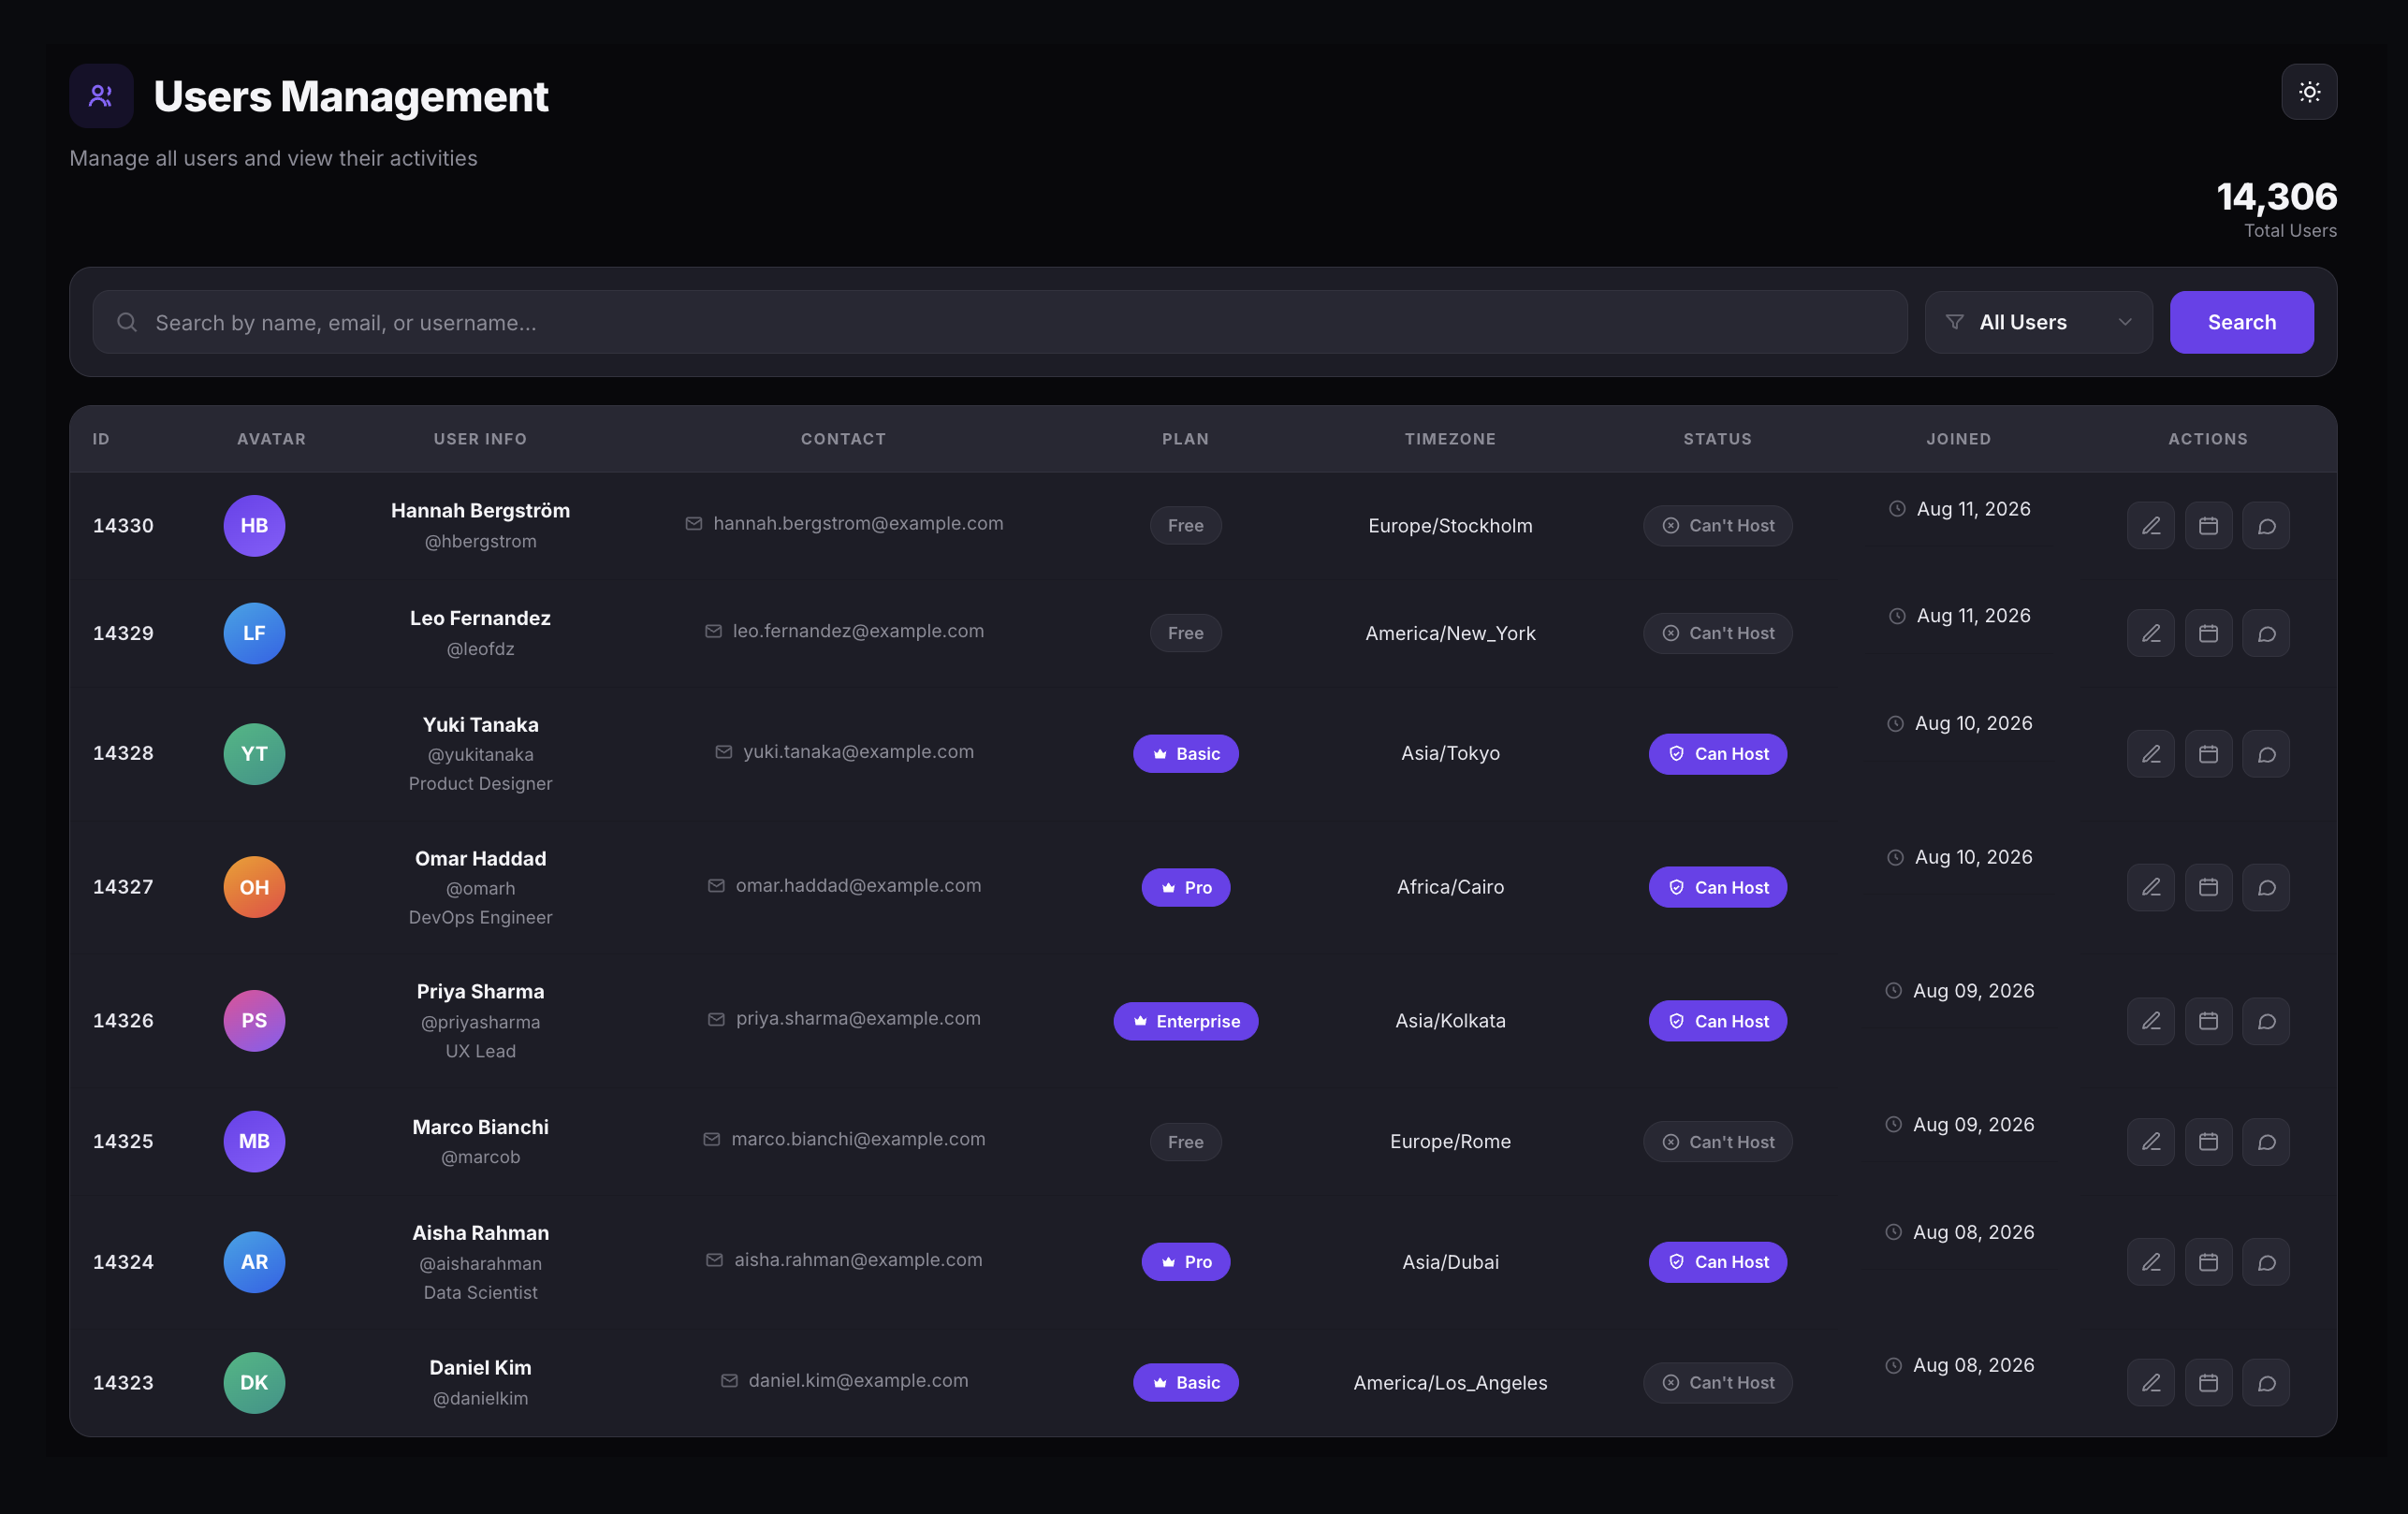Click the PS avatar of Priya Sharma
This screenshot has width=2408, height=1514.
[254, 1021]
